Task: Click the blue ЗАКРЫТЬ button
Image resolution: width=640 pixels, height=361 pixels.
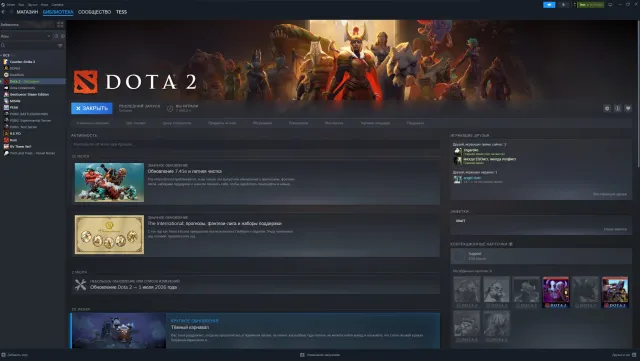Action: pyautogui.click(x=92, y=108)
